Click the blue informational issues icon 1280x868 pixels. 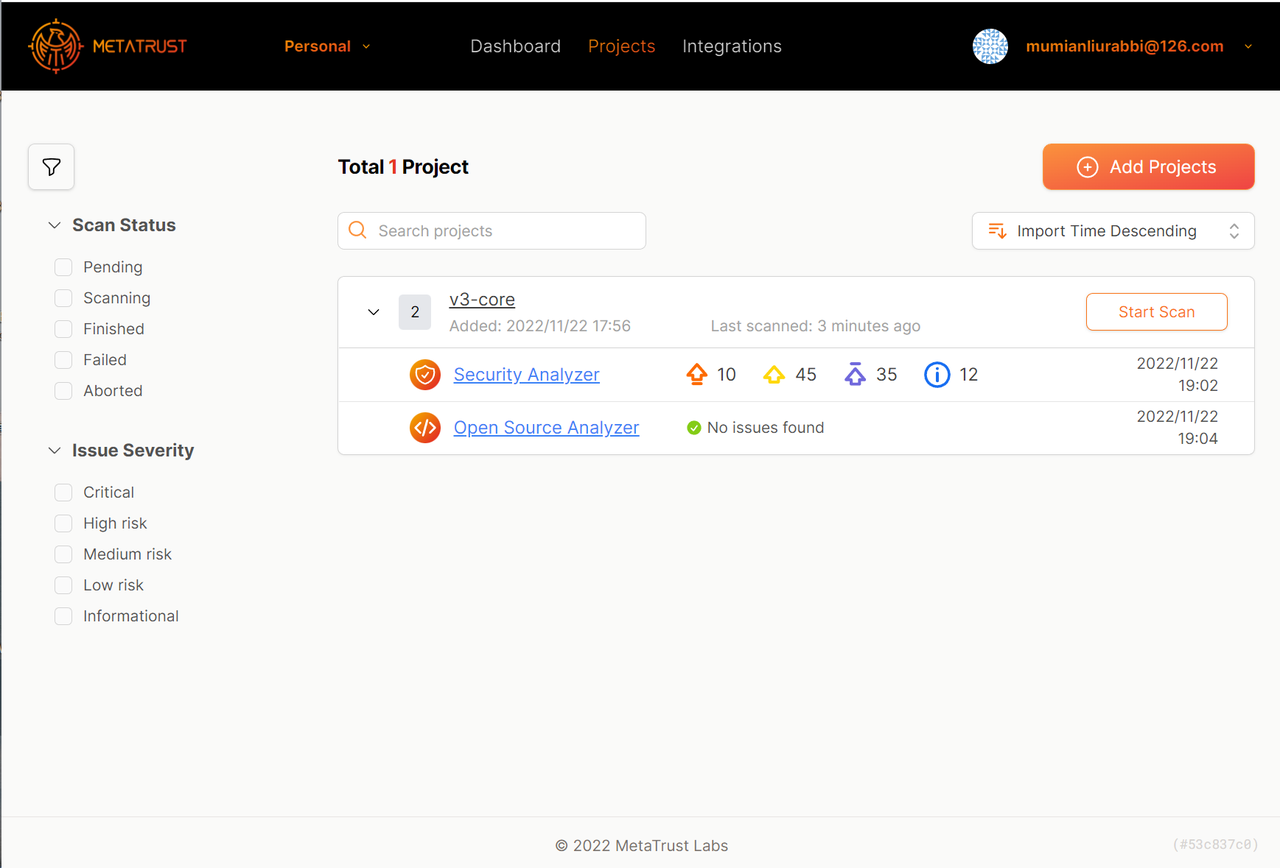point(937,375)
